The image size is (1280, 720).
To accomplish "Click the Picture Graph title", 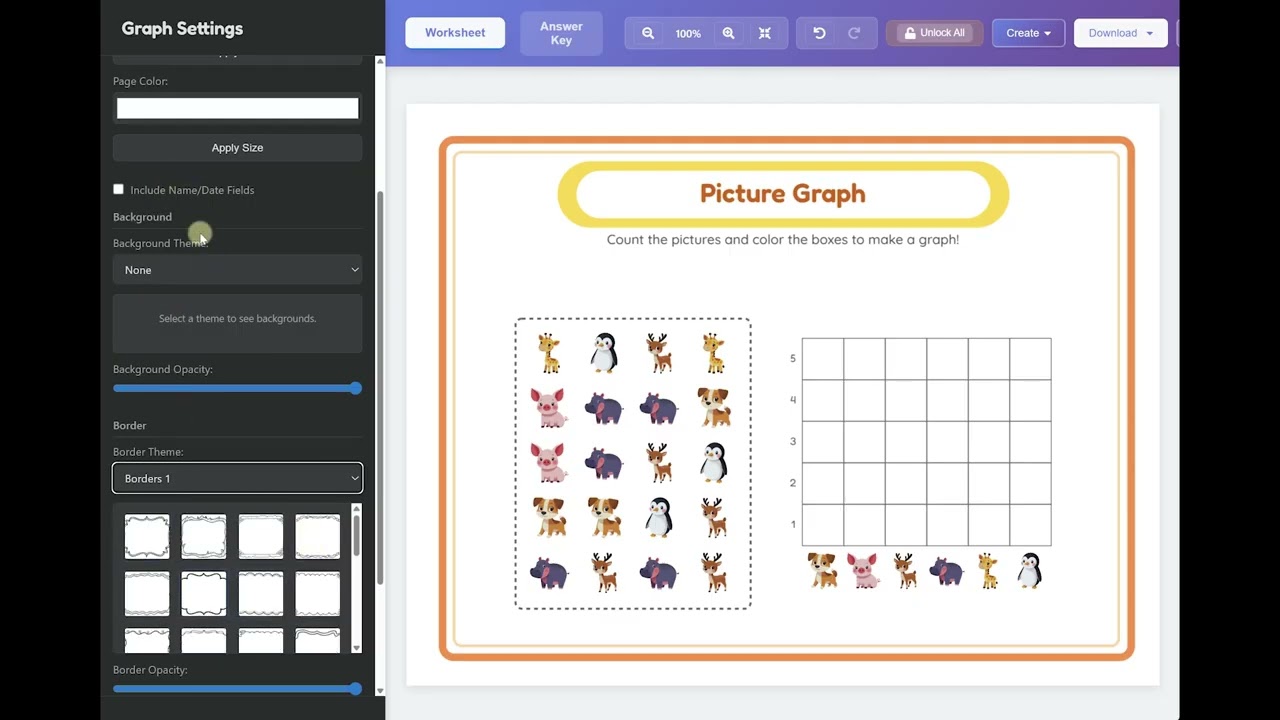I will click(x=783, y=193).
